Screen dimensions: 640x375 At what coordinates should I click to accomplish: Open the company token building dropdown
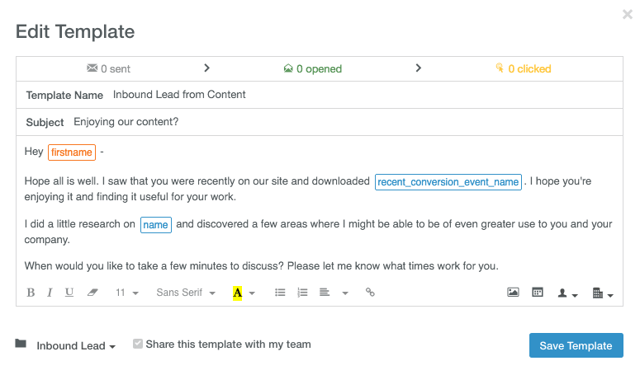pyautogui.click(x=603, y=293)
